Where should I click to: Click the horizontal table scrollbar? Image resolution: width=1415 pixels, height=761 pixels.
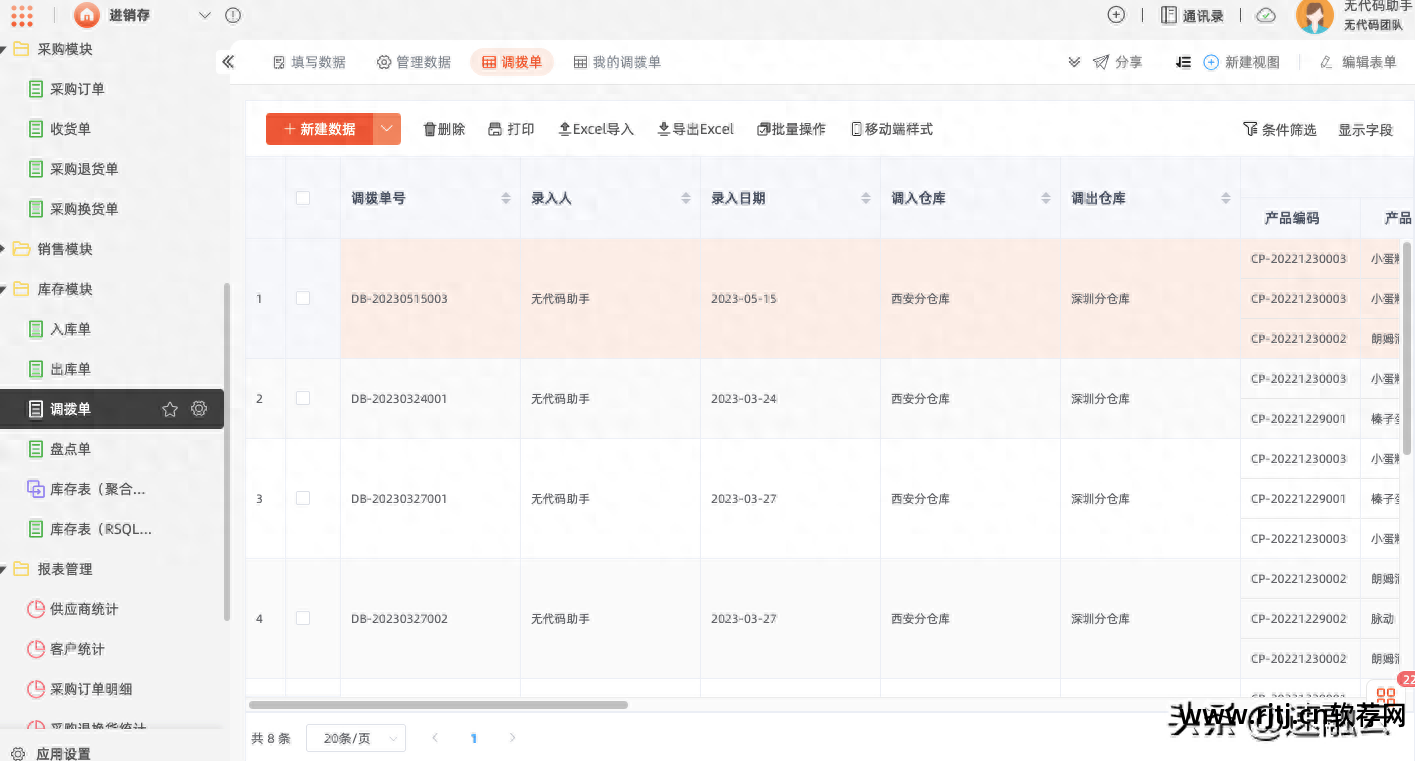click(x=438, y=705)
